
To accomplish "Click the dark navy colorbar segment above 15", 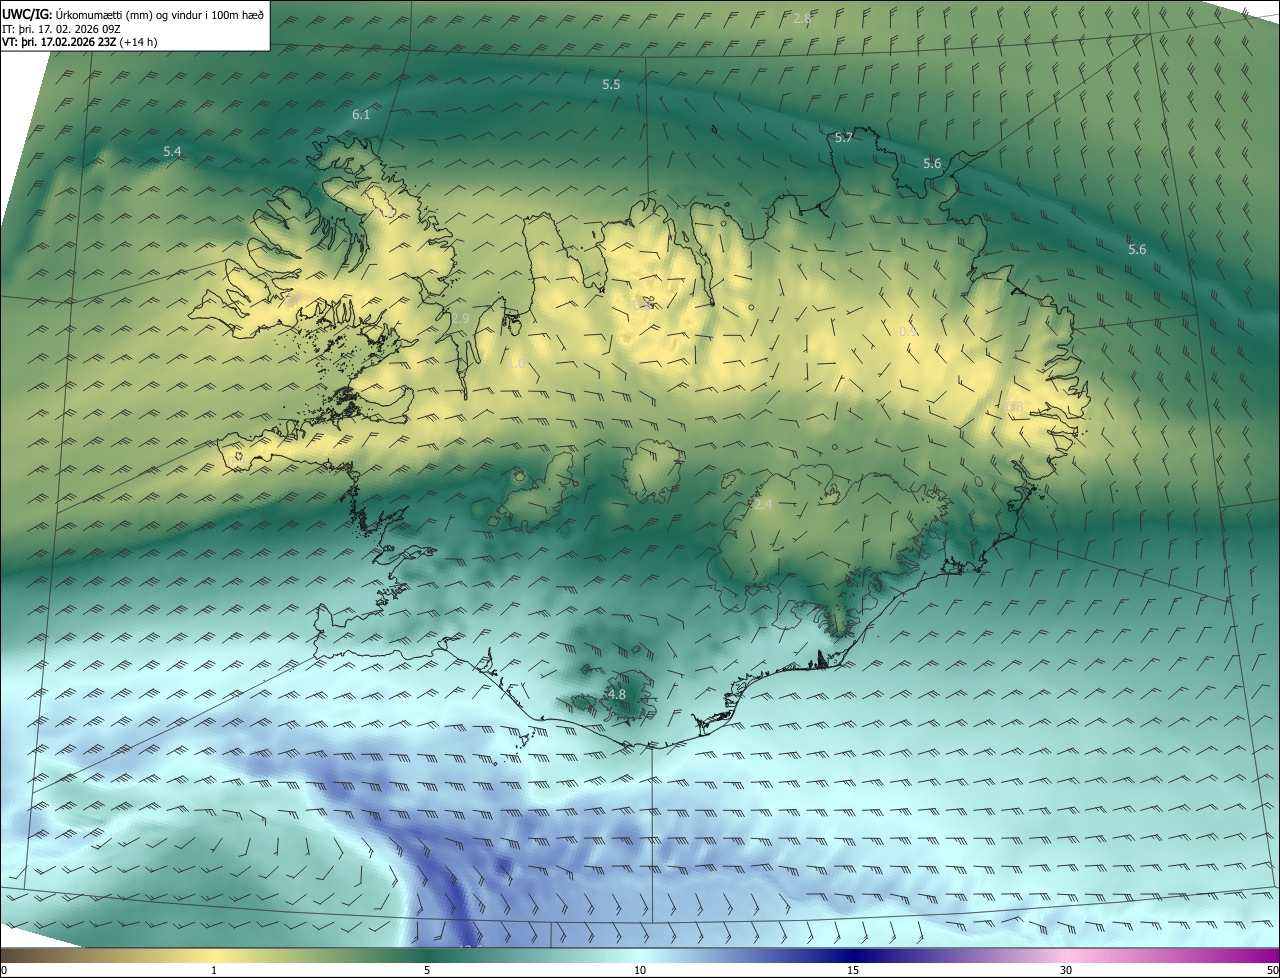I will pos(853,956).
